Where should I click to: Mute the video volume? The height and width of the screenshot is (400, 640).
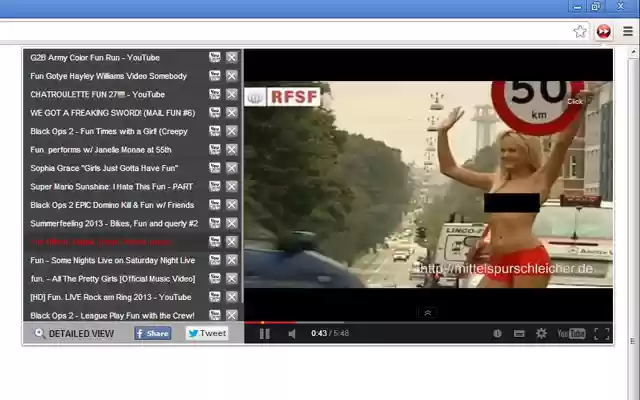pos(292,334)
